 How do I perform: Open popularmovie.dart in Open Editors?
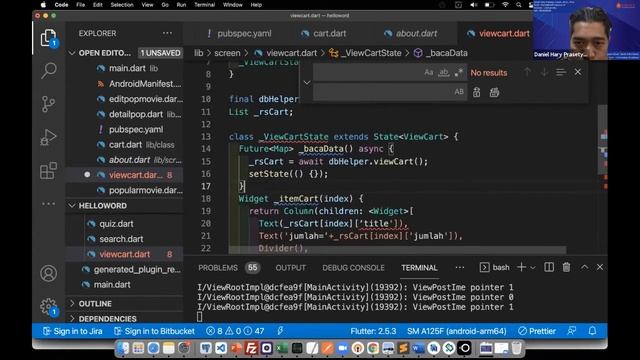coord(140,190)
